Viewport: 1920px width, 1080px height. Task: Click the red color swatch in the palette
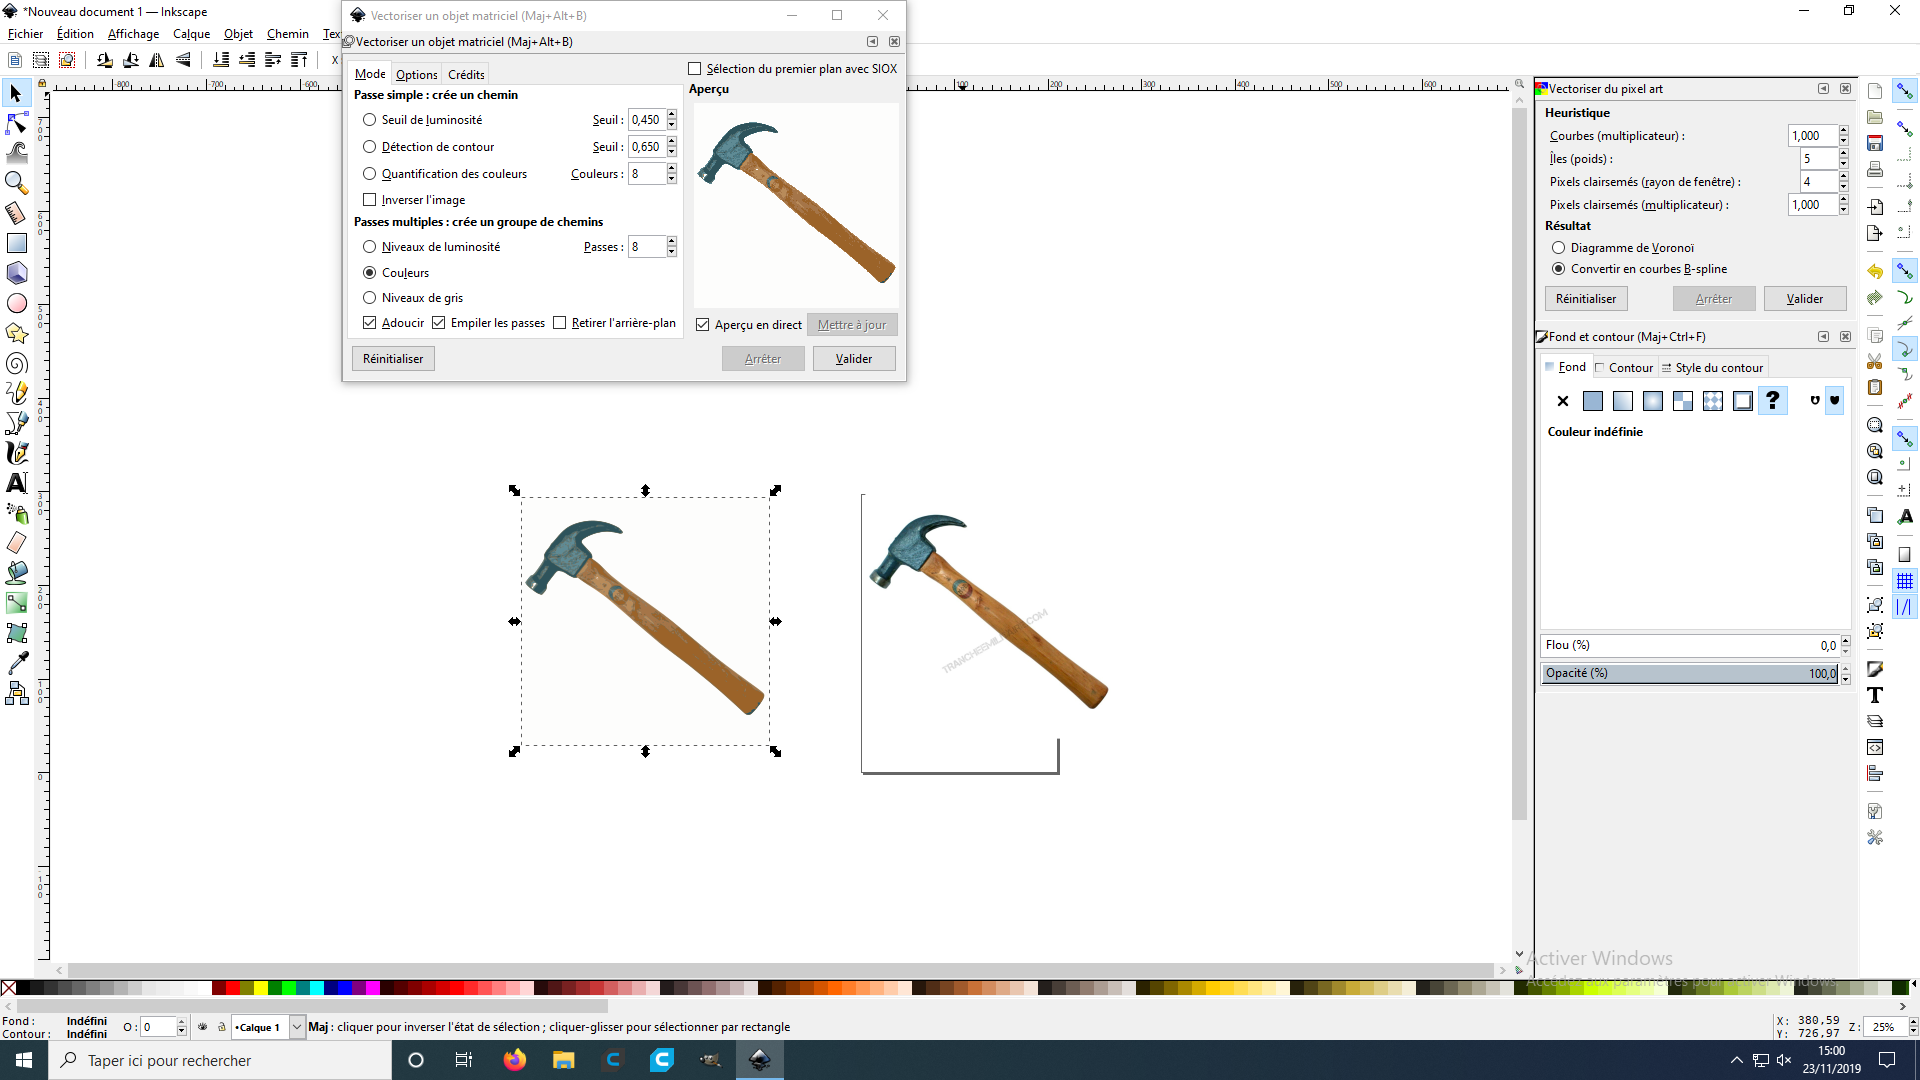pos(233,988)
